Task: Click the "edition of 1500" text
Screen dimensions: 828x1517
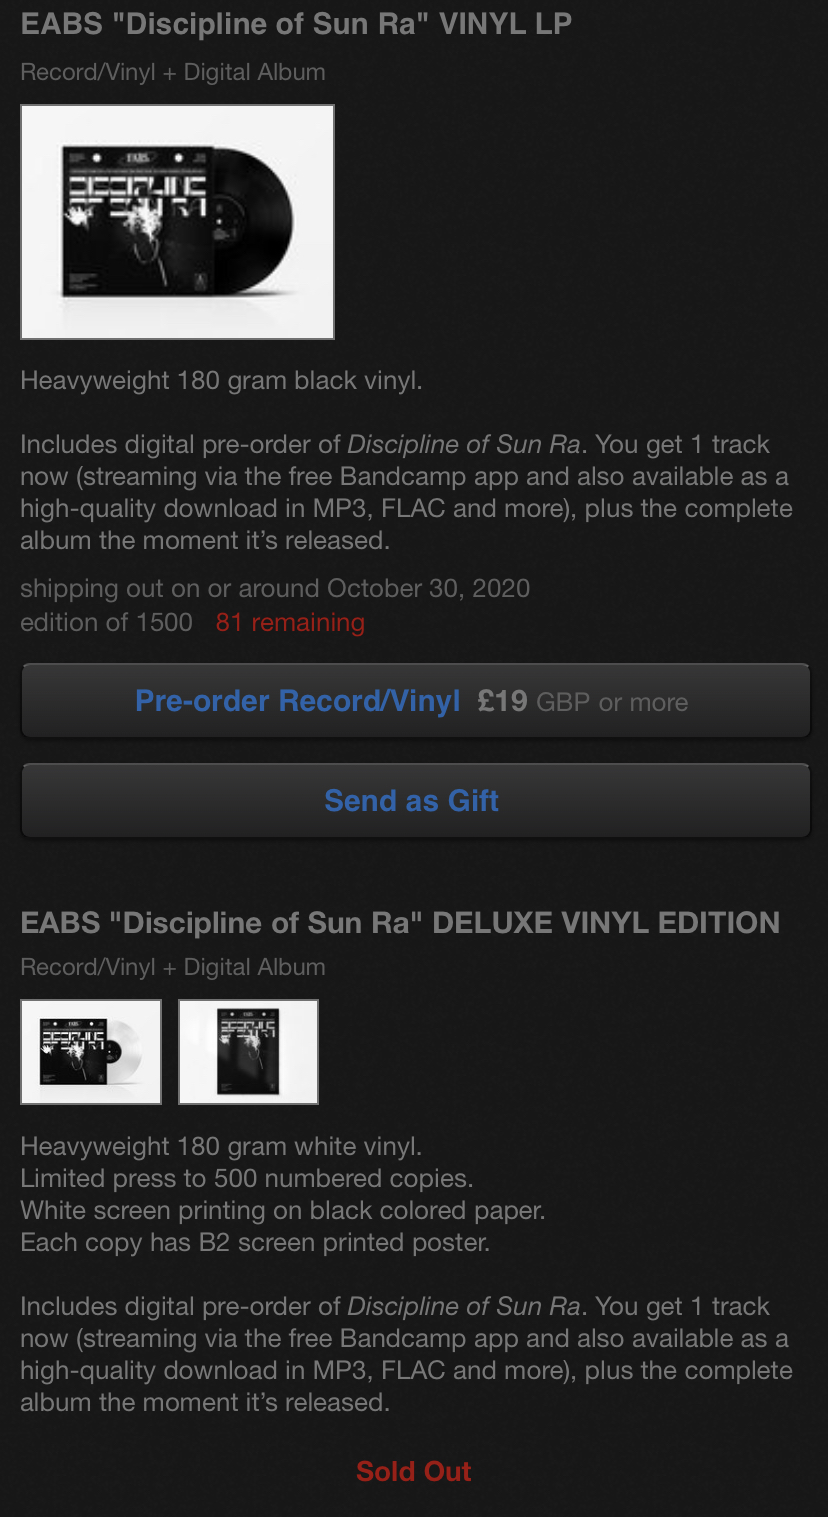Action: [x=106, y=622]
